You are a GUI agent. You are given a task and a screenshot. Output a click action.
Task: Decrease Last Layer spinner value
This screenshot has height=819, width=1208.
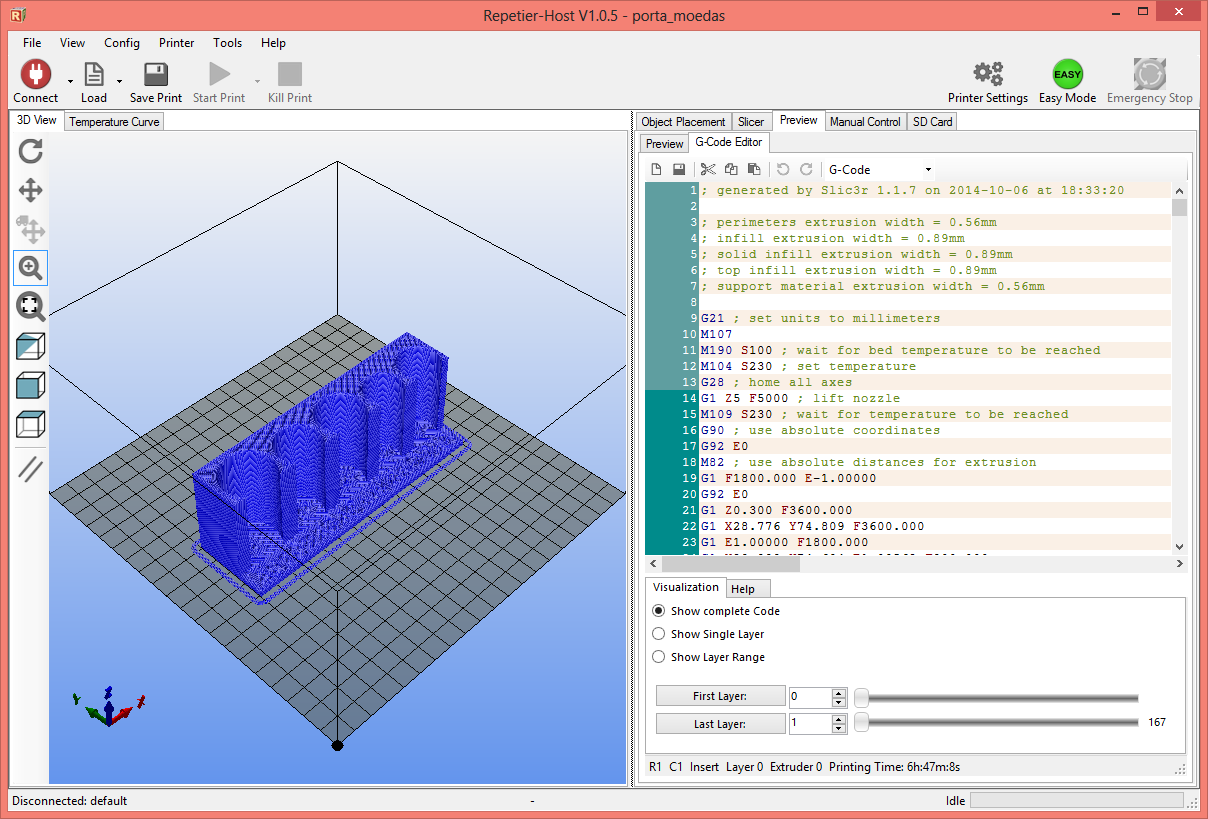[x=839, y=730]
